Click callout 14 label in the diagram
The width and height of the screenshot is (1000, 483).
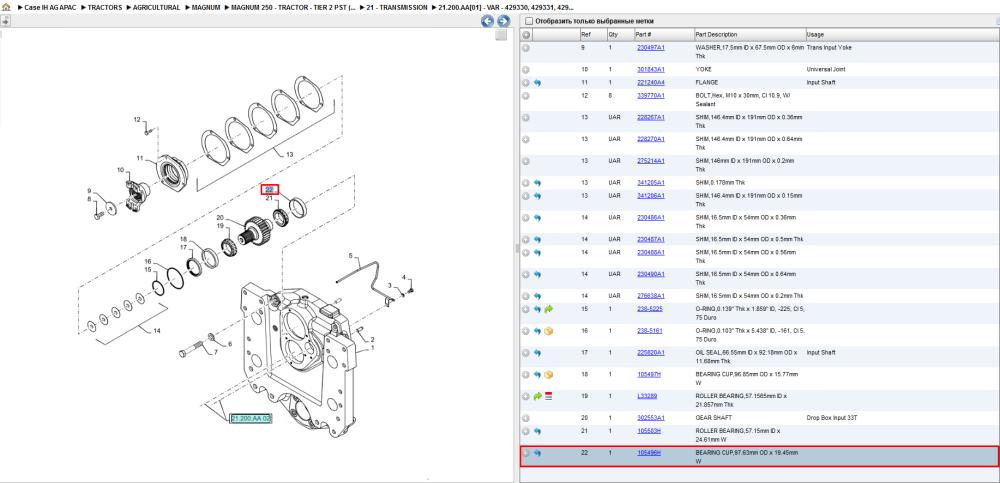tap(156, 332)
